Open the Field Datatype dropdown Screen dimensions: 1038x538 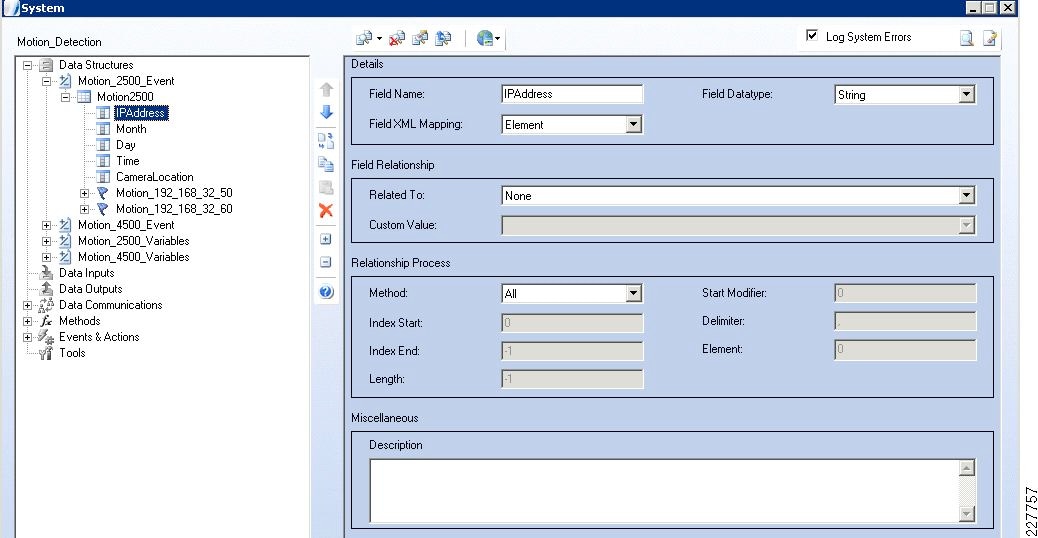coord(967,95)
